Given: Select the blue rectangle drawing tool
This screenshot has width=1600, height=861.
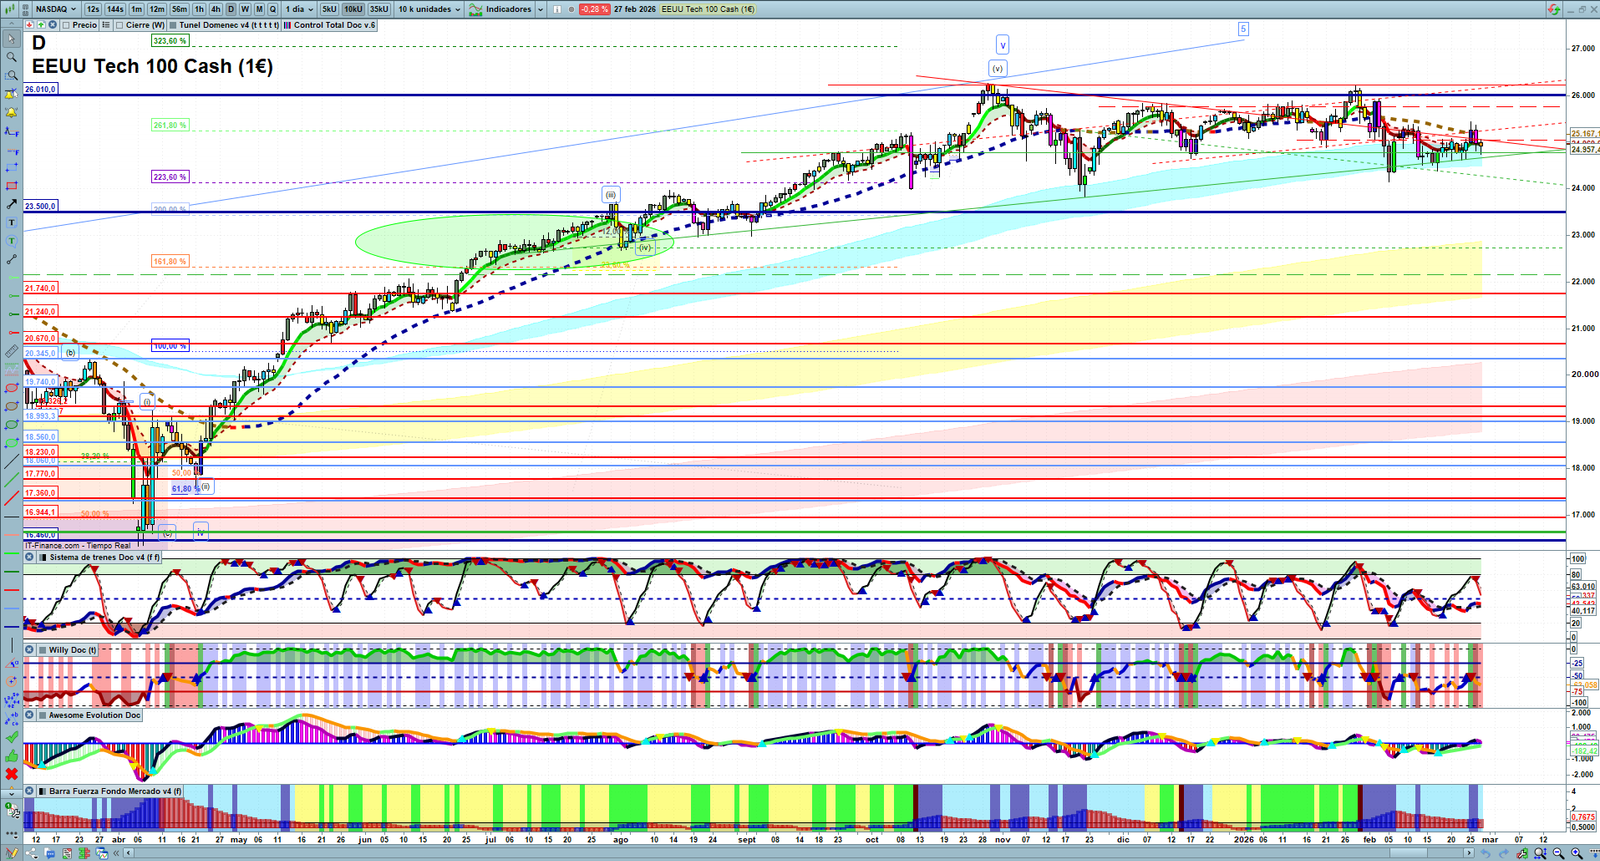Looking at the screenshot, I should [x=11, y=167].
